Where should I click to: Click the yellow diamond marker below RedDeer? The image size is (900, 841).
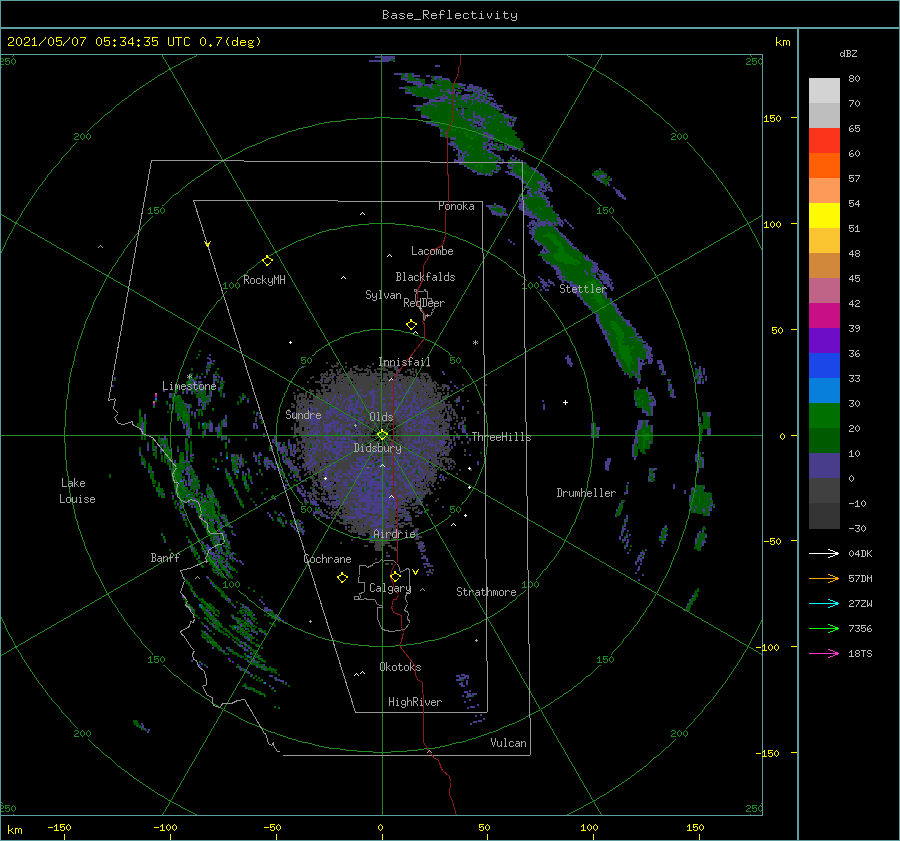[x=412, y=325]
